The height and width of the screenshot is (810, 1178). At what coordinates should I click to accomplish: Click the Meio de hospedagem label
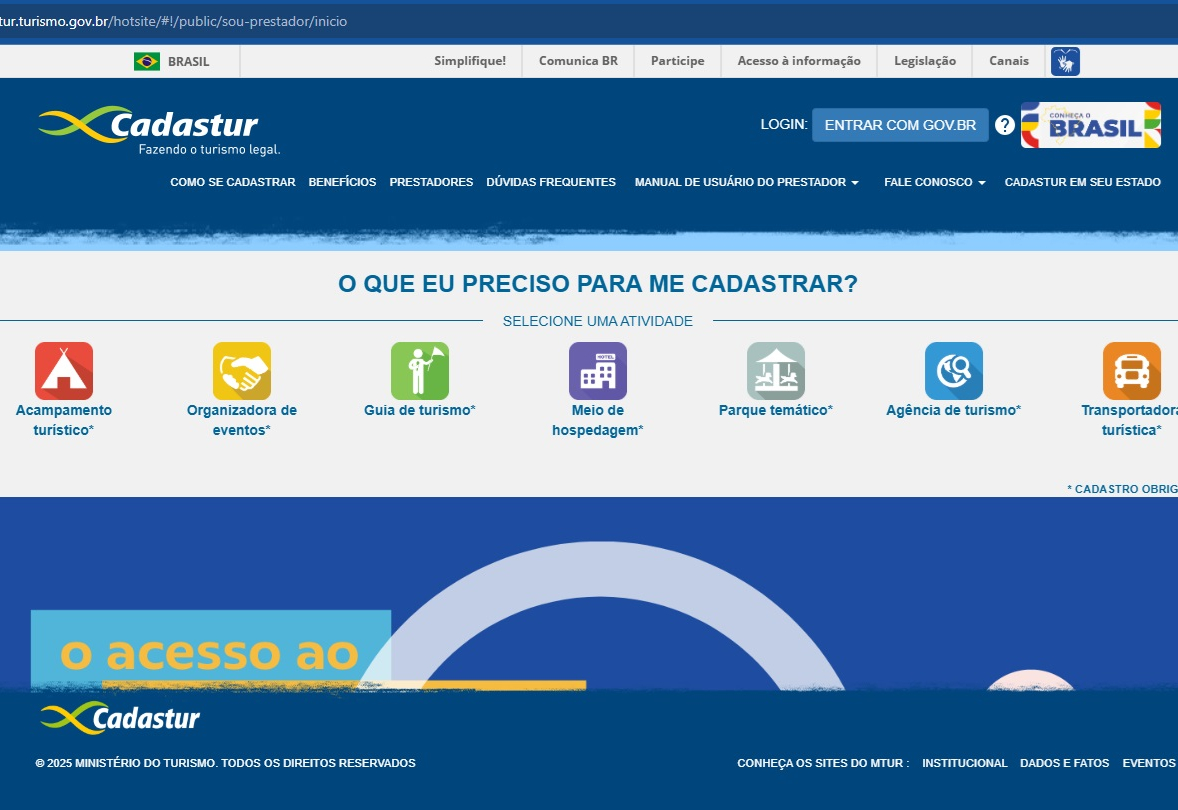tap(598, 420)
